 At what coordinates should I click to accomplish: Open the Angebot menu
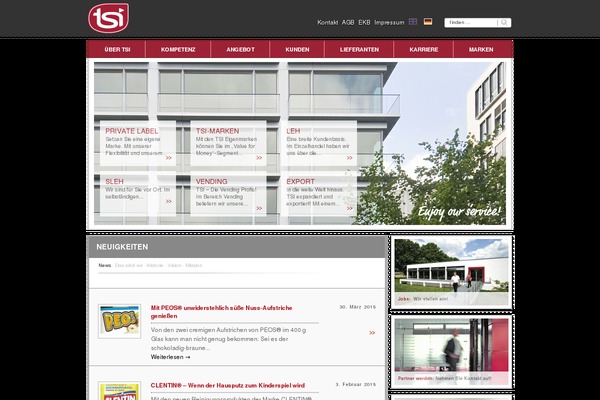(x=240, y=49)
